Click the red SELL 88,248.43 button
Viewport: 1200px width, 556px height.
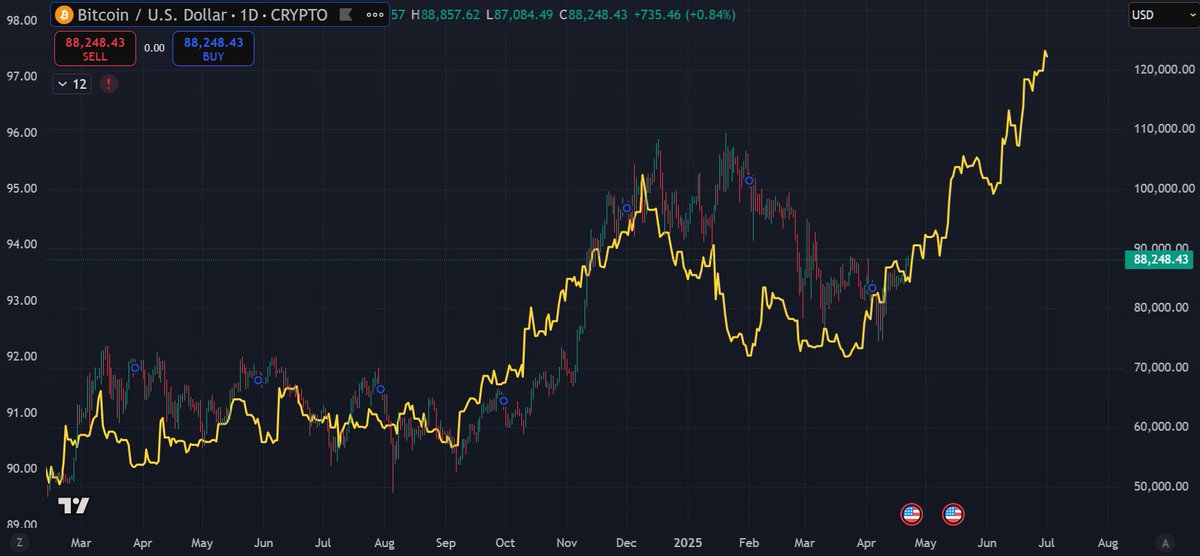[x=96, y=48]
